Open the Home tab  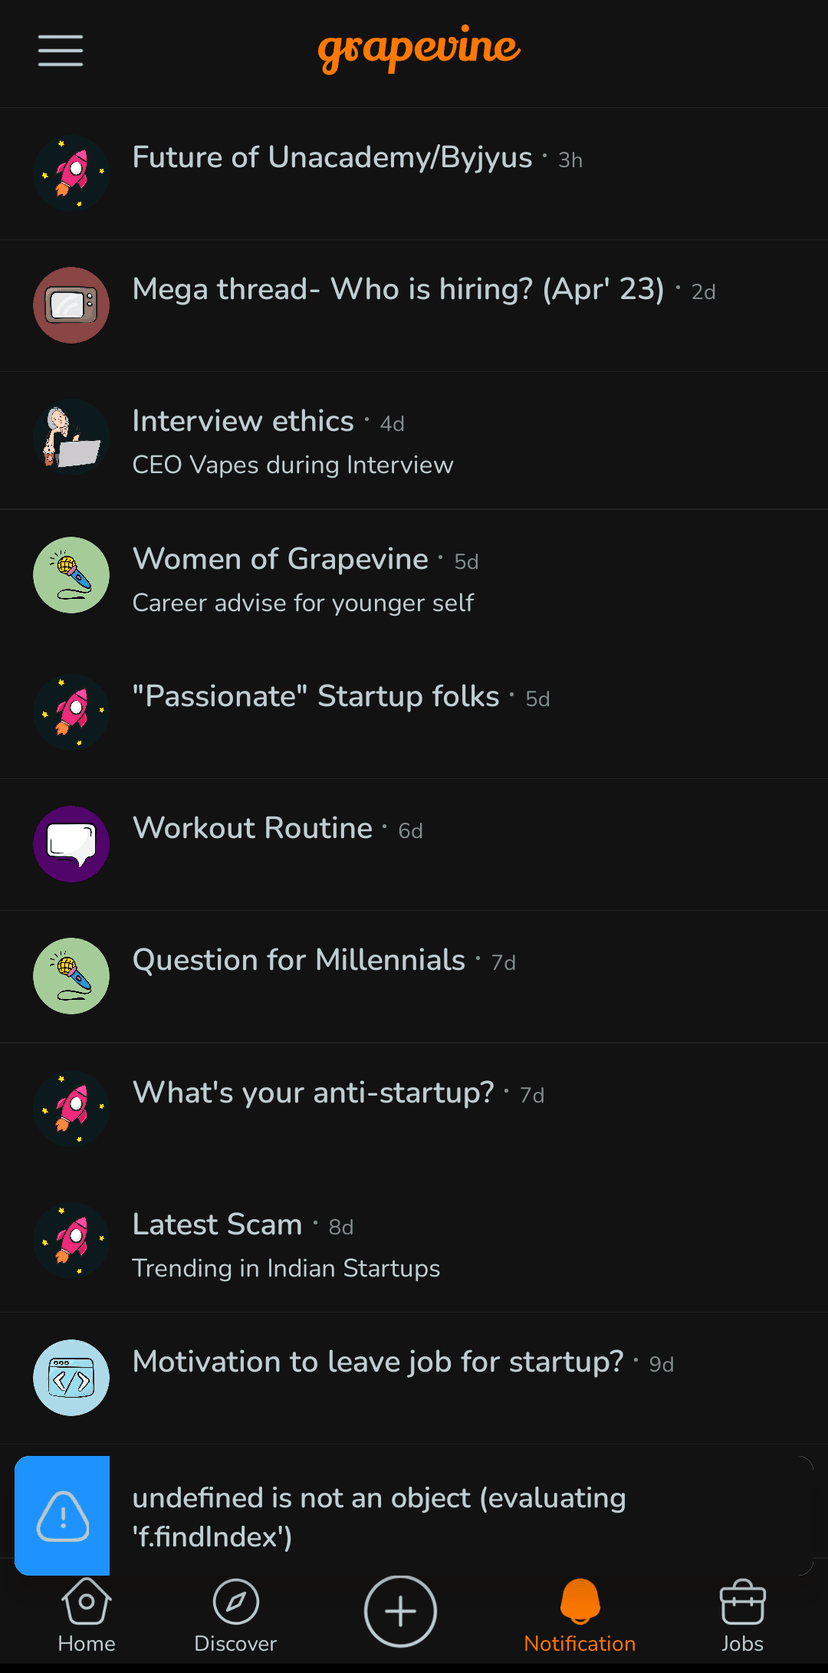[86, 1616]
